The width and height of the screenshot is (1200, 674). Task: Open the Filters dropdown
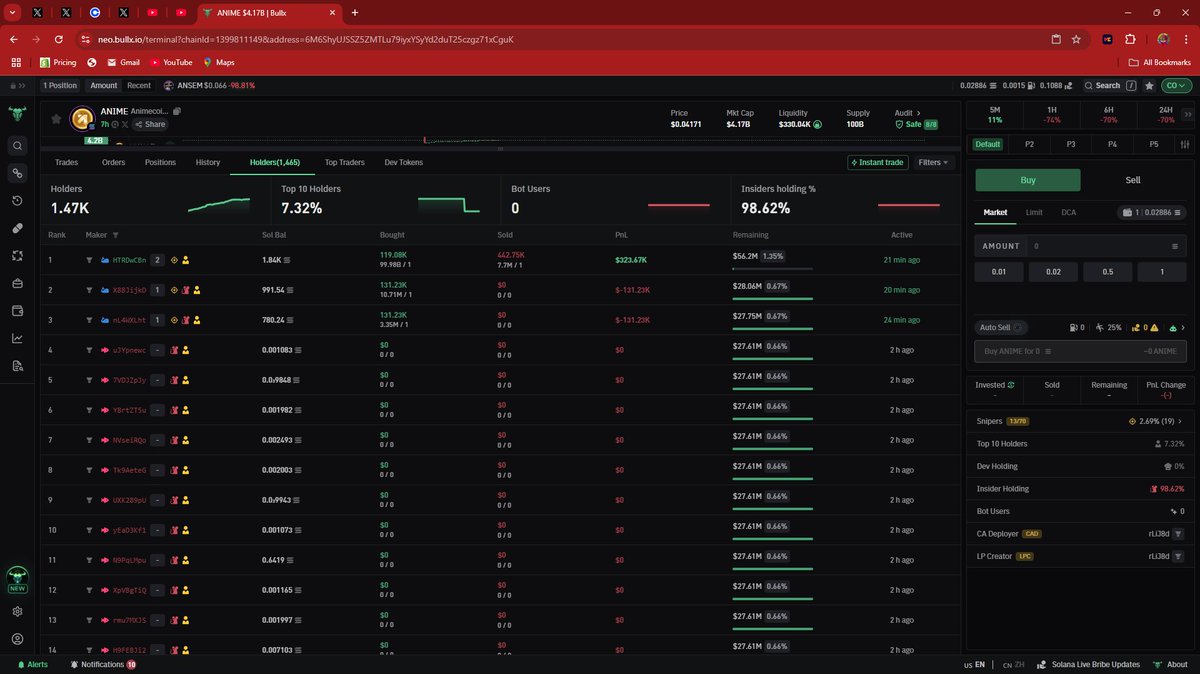point(934,162)
